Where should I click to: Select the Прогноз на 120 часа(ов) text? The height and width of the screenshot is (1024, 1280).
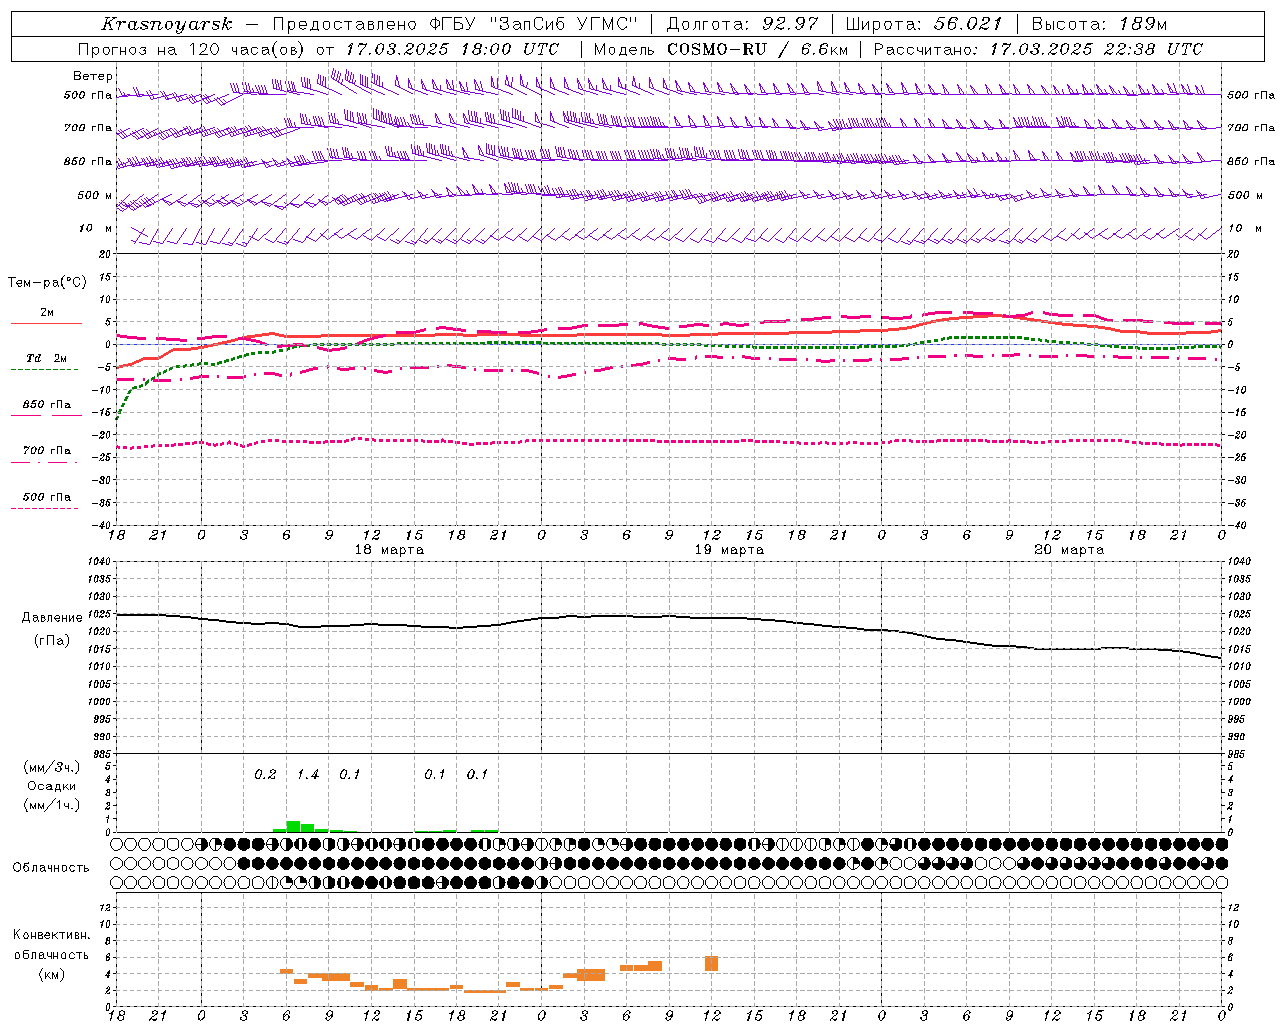coord(193,49)
